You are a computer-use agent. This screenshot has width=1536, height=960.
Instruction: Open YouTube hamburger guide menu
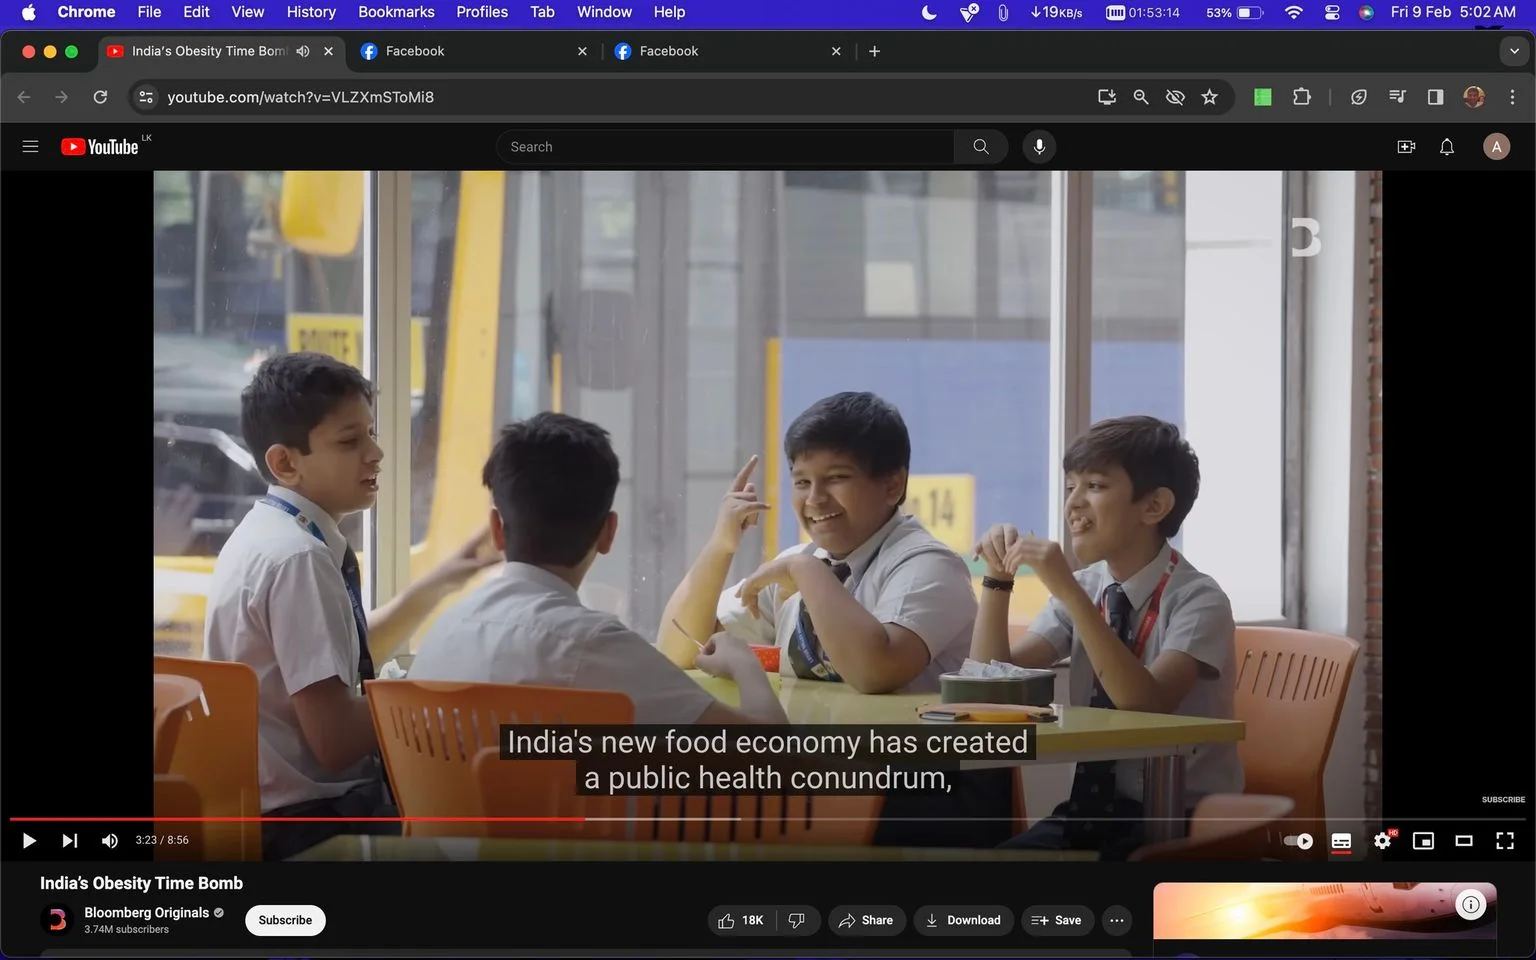(x=30, y=147)
